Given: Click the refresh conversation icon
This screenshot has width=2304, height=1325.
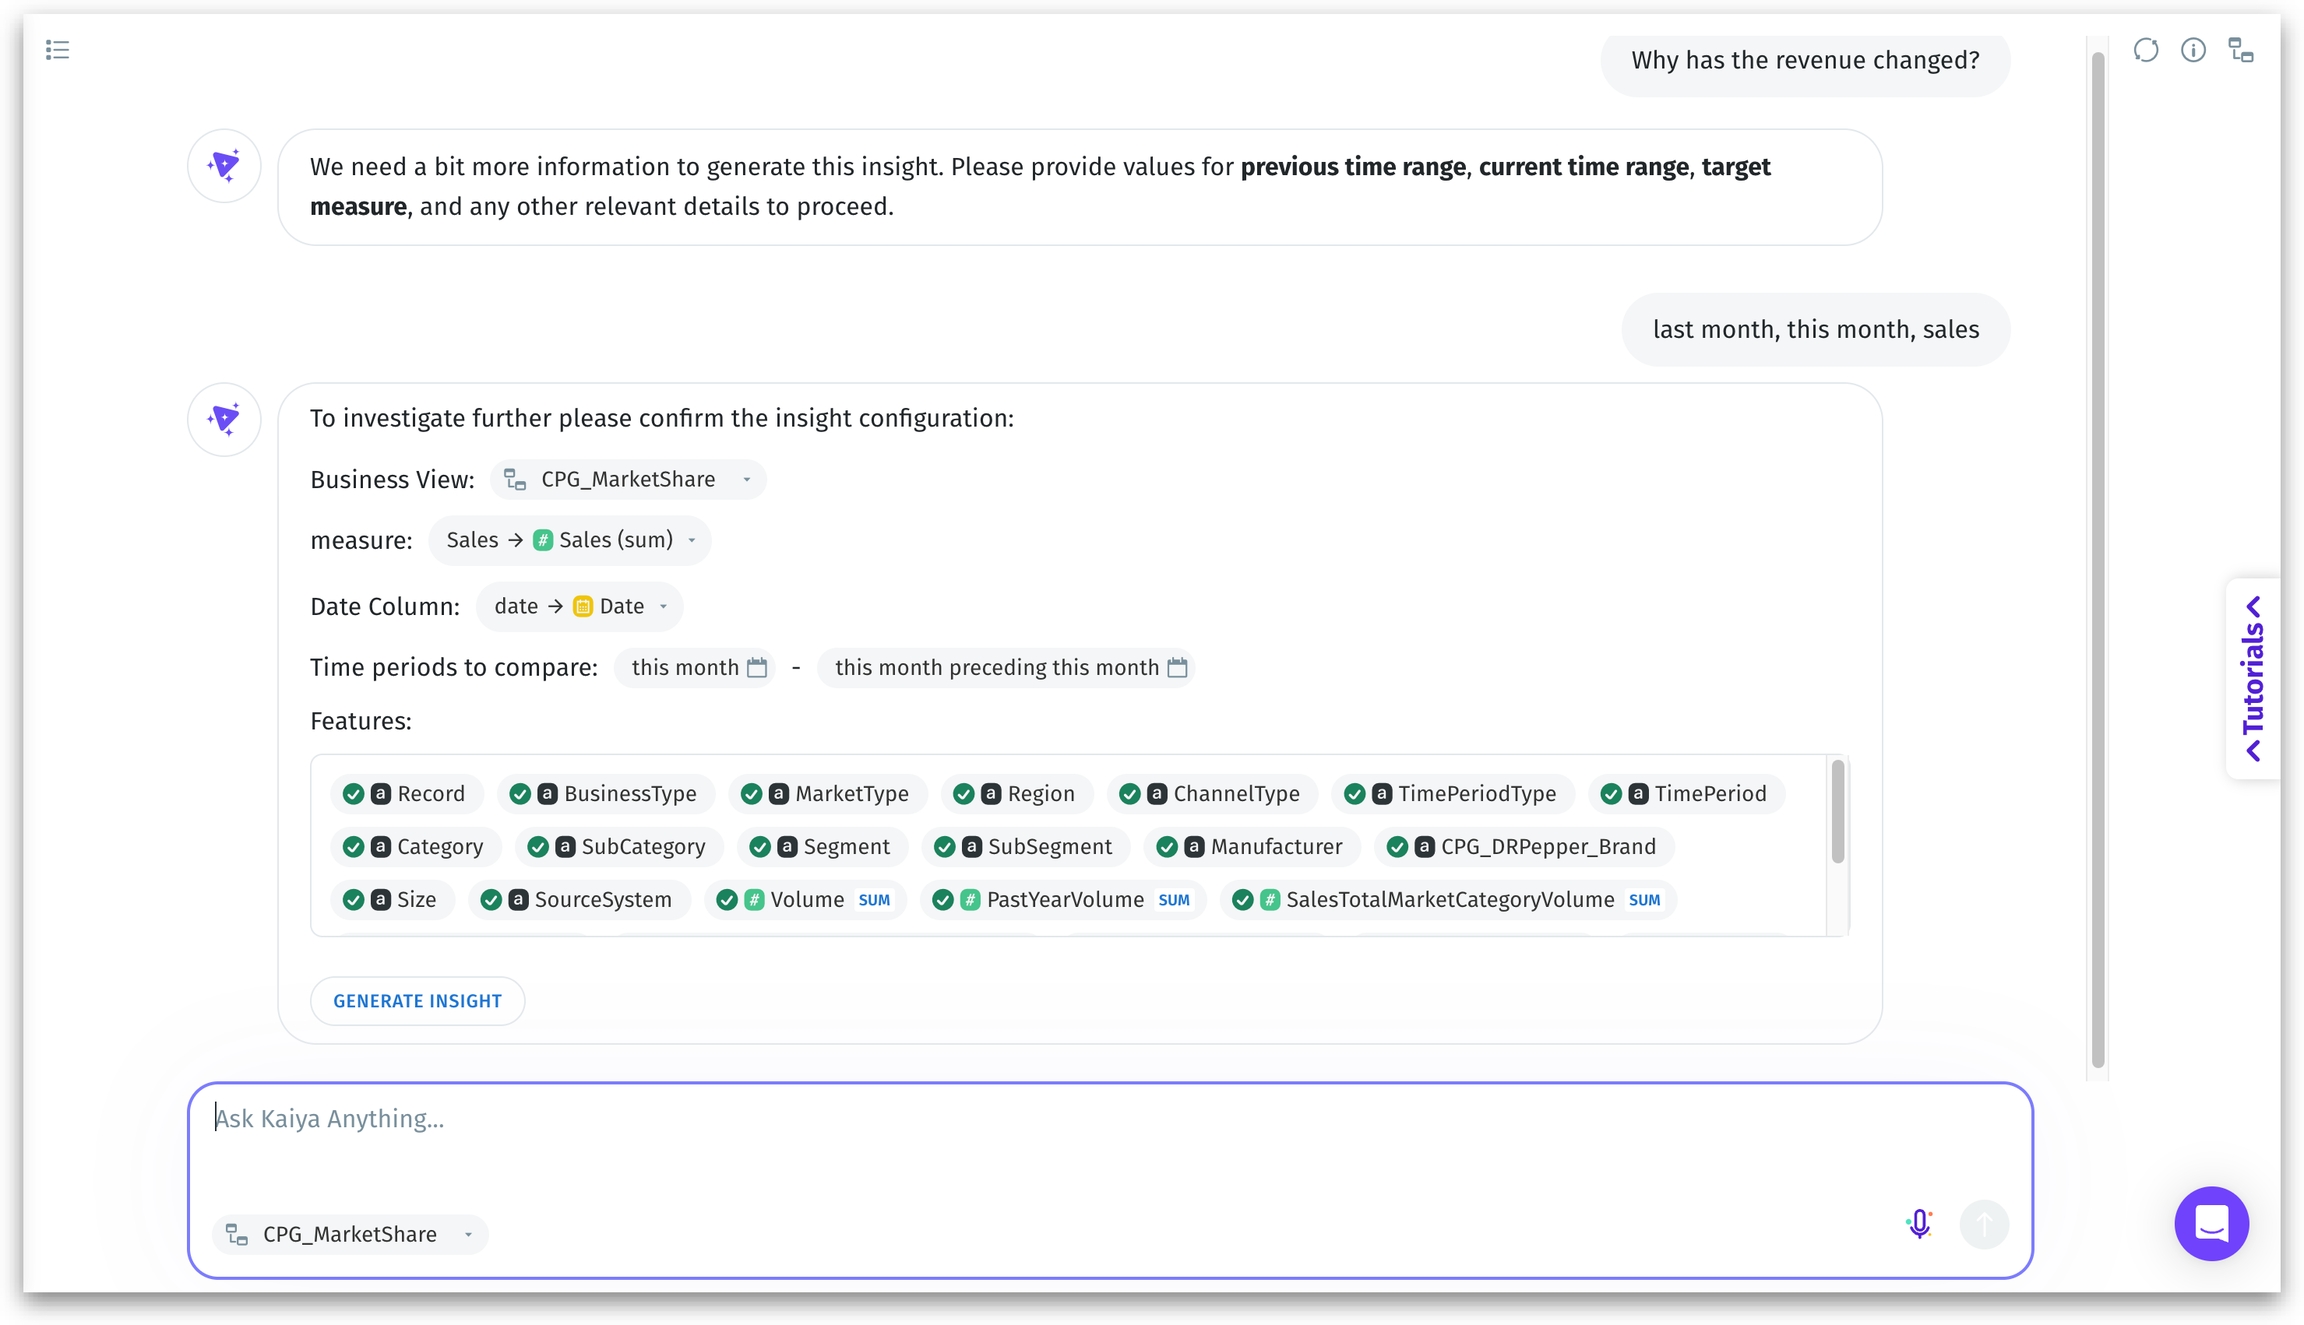Looking at the screenshot, I should click(x=2145, y=50).
